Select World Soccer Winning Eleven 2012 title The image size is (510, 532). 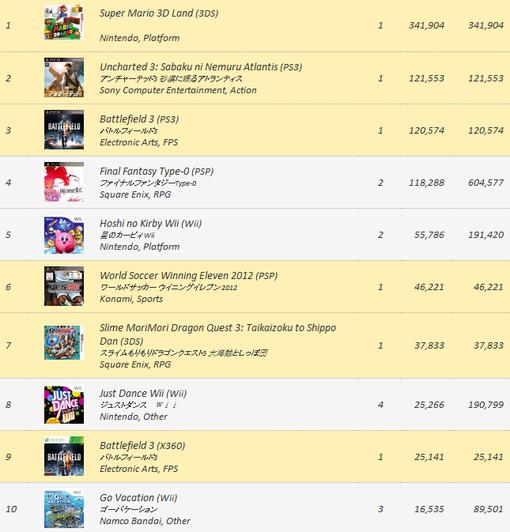tap(189, 276)
